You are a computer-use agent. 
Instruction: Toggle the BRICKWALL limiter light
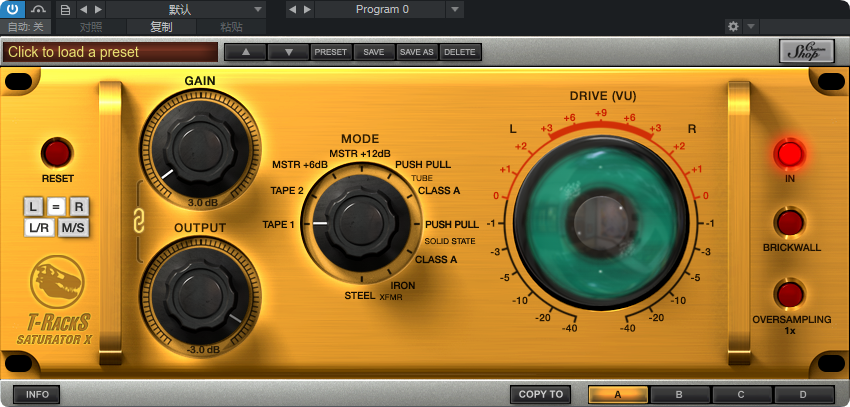(x=790, y=223)
